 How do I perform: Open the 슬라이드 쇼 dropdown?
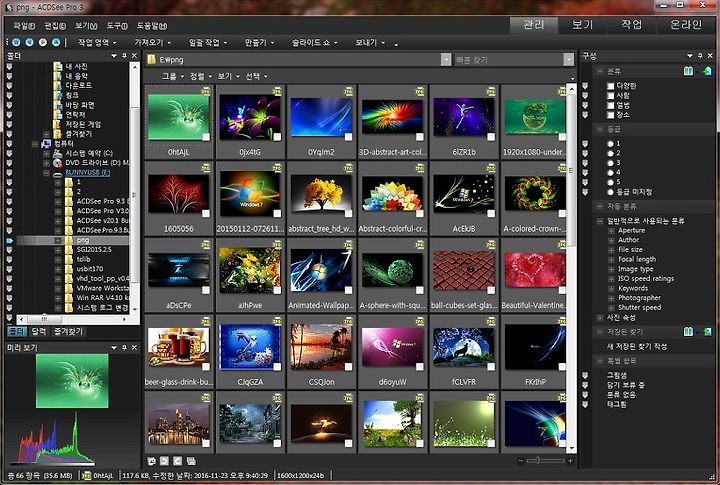[314, 42]
